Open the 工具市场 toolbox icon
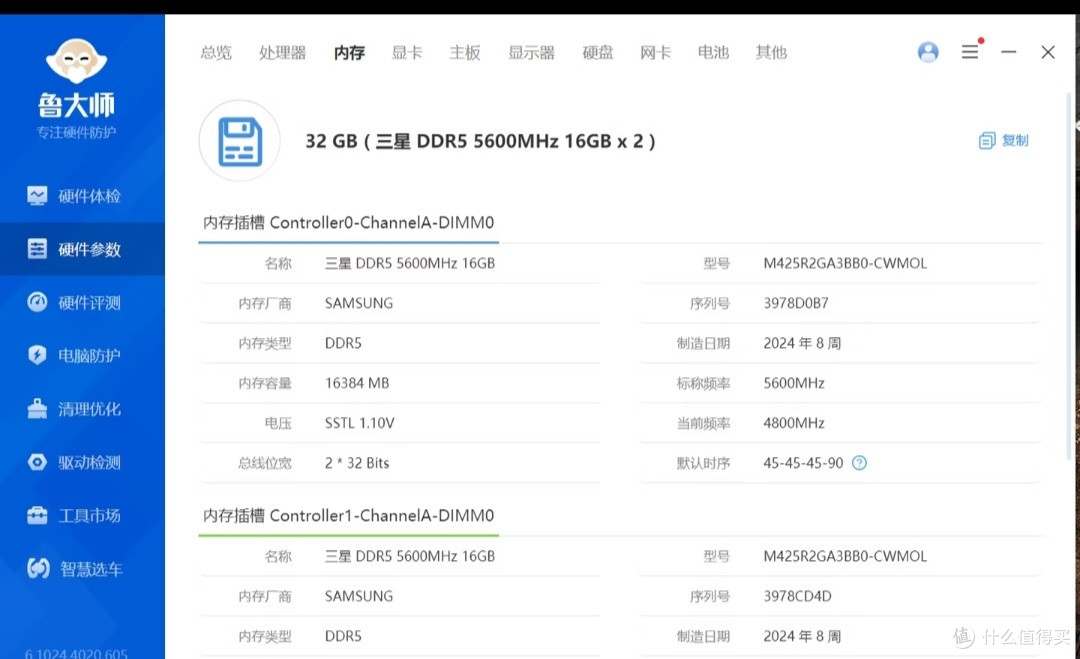 37,515
